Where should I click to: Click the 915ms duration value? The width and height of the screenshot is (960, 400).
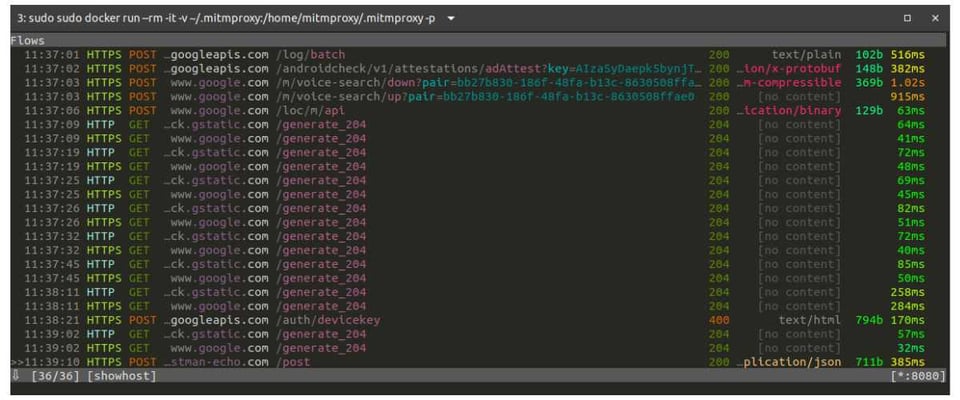click(x=907, y=97)
